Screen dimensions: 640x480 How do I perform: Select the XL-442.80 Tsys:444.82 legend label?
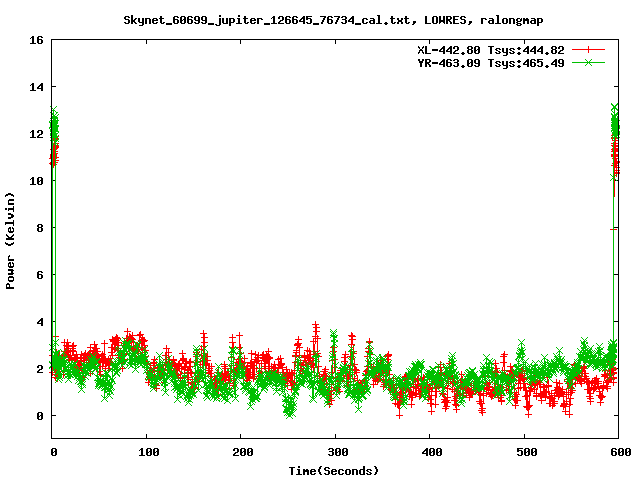[x=491, y=50]
